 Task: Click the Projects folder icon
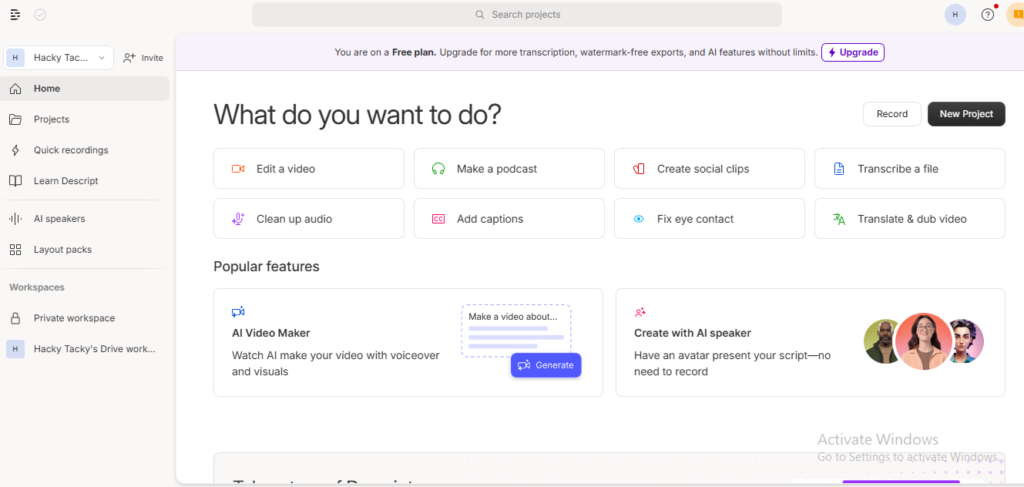tap(16, 119)
